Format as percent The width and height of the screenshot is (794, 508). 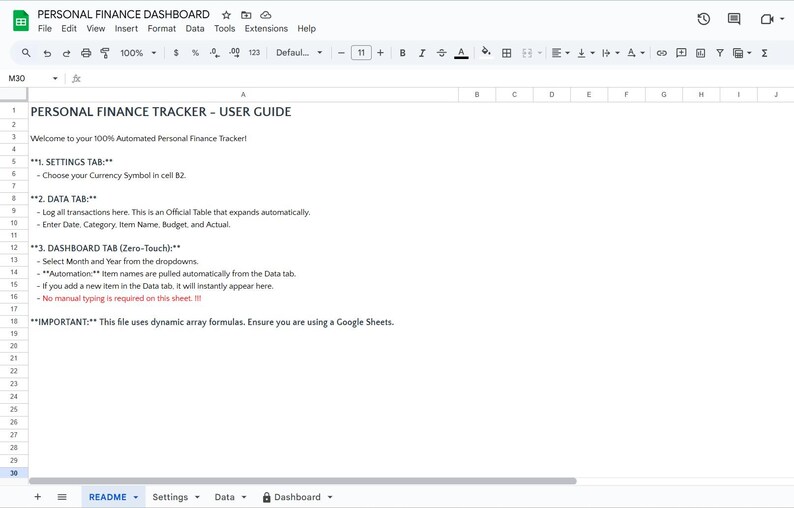click(x=195, y=53)
